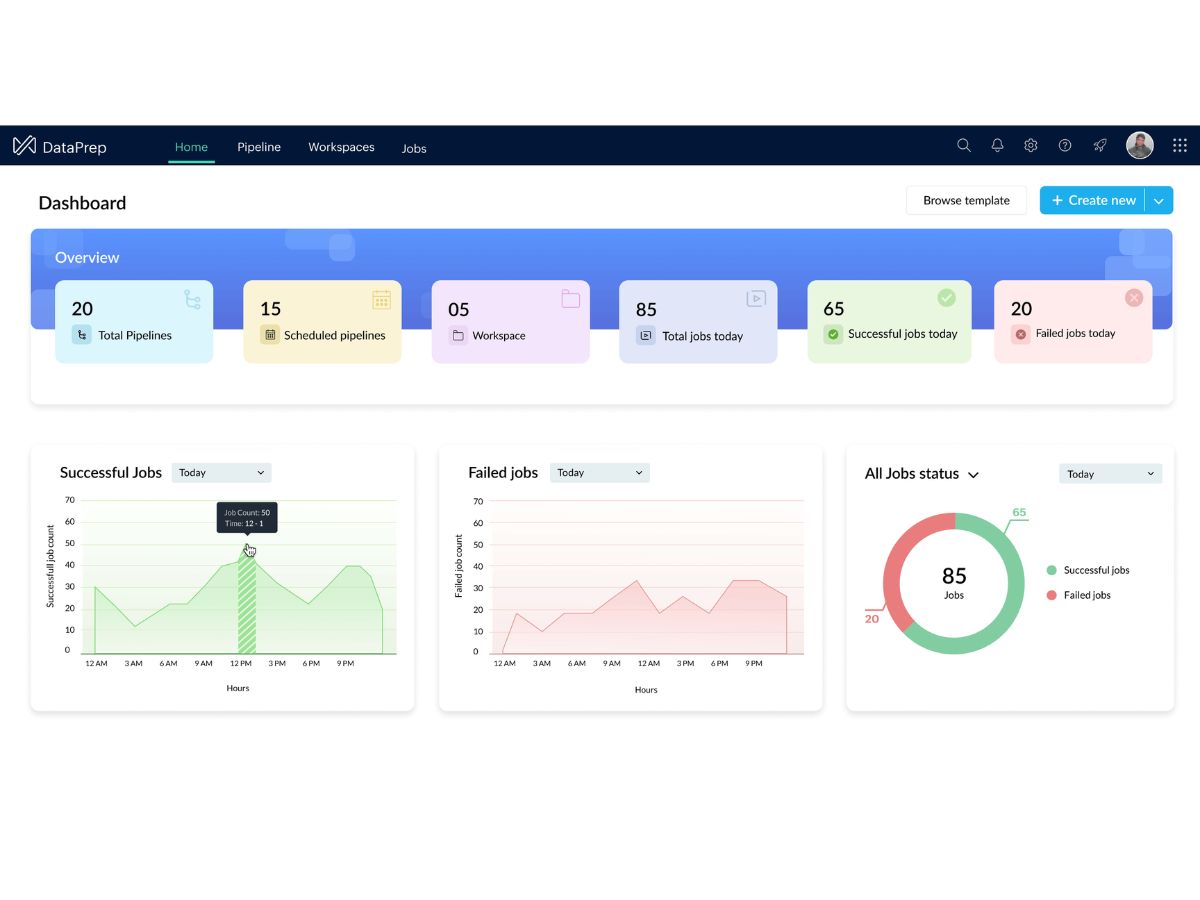This screenshot has height=900, width=1200.
Task: Click the Failed jobs legend label
Action: coord(1087,595)
